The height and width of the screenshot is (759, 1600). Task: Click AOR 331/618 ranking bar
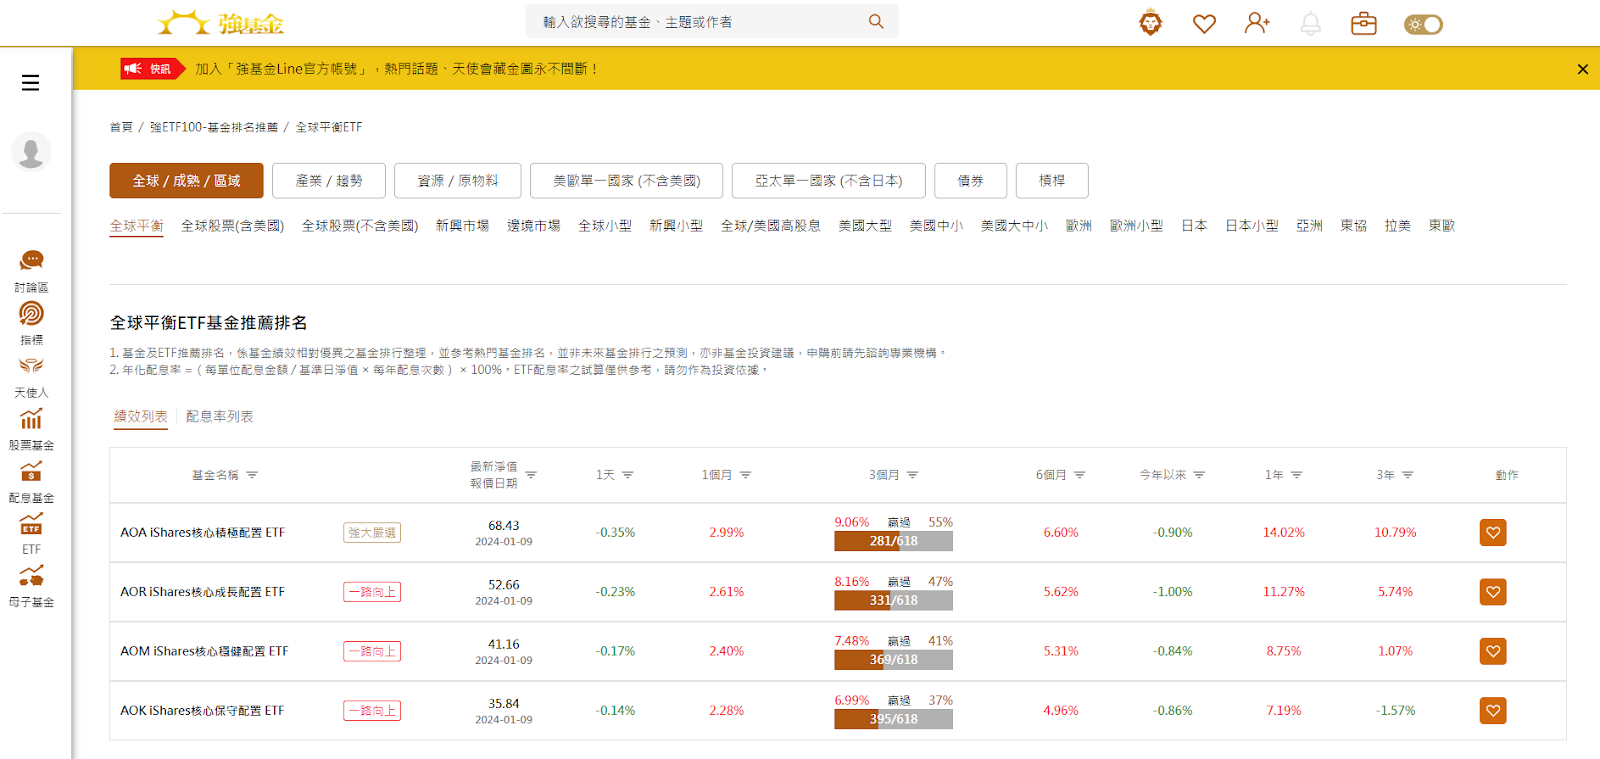coord(893,601)
